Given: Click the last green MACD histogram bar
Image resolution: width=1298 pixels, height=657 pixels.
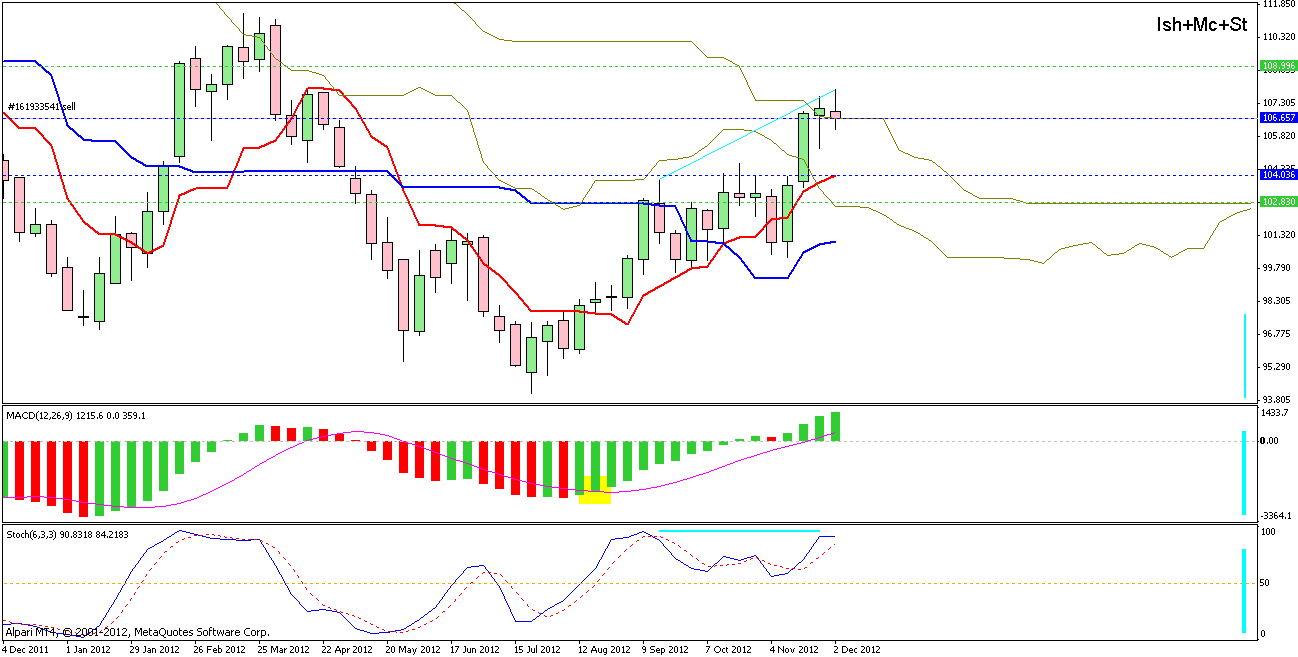Looking at the screenshot, I should 835,426.
